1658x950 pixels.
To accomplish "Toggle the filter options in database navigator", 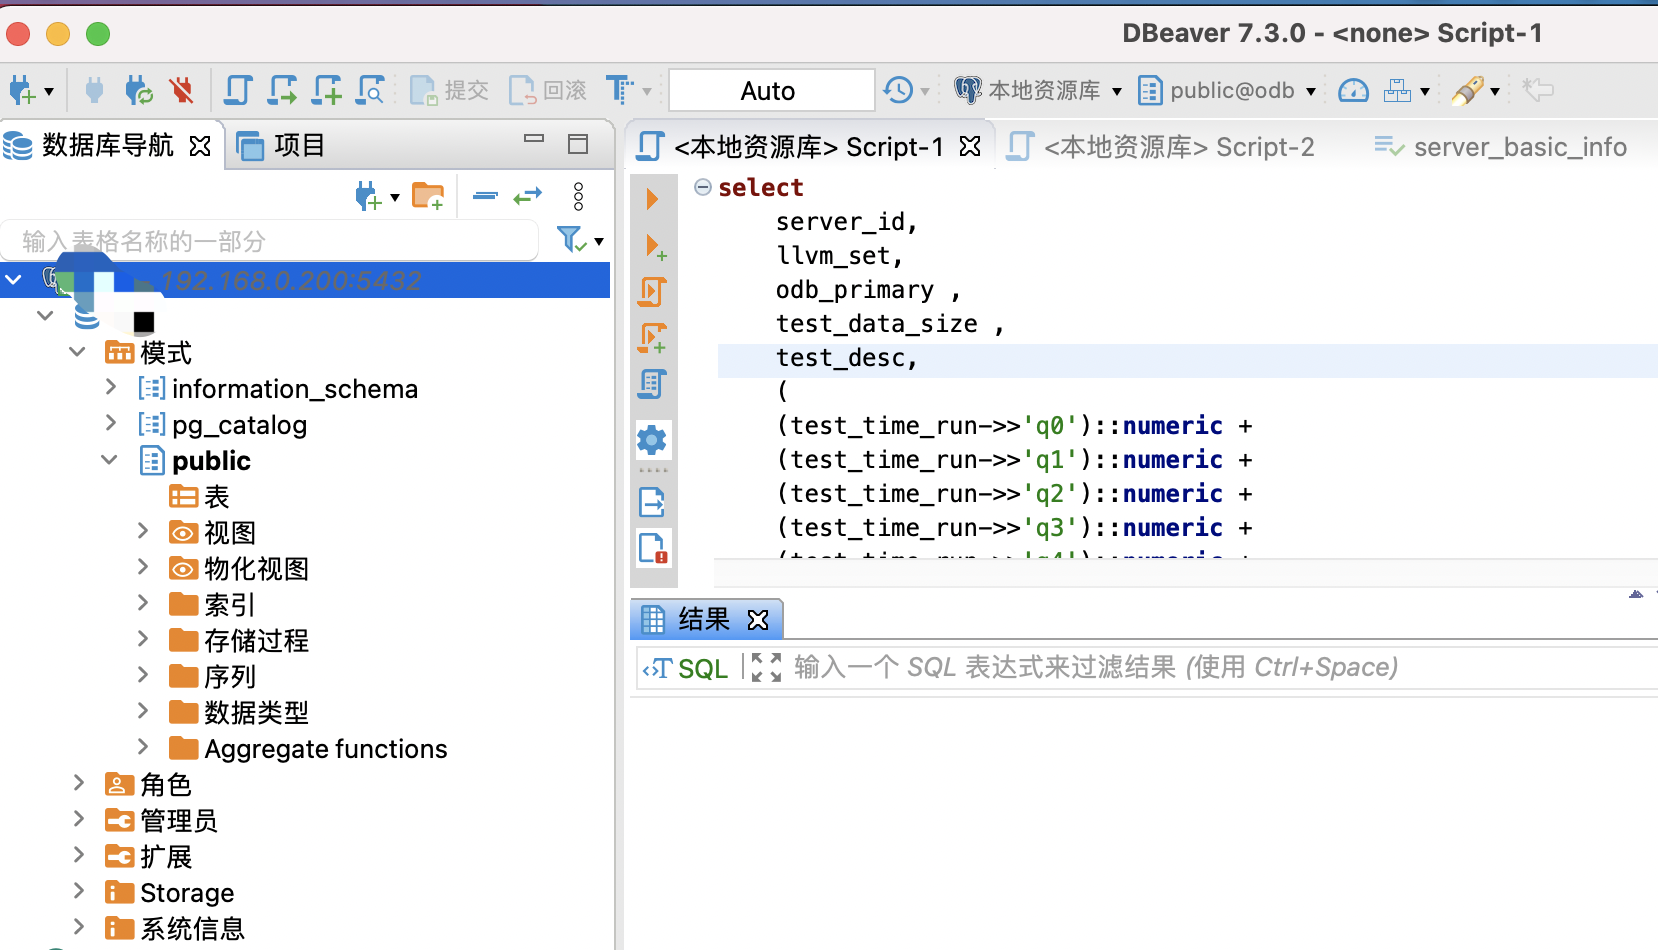I will [x=570, y=240].
